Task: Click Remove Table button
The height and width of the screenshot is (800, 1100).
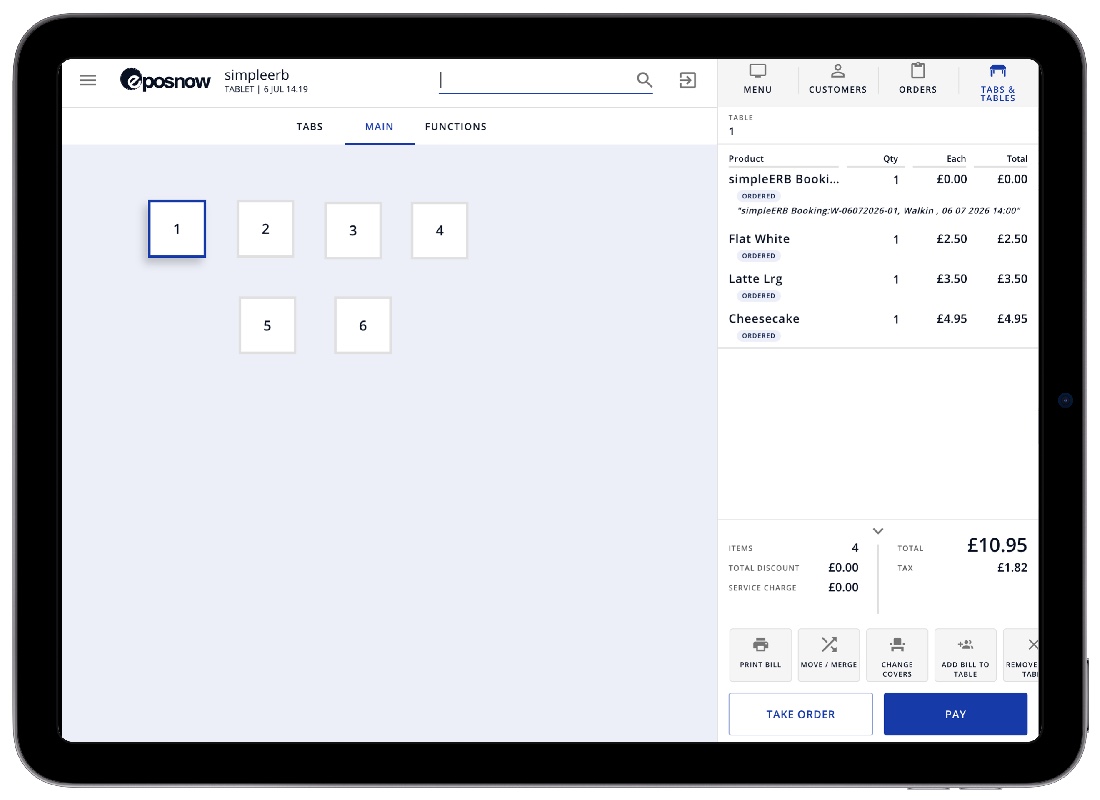Action: [1021, 655]
